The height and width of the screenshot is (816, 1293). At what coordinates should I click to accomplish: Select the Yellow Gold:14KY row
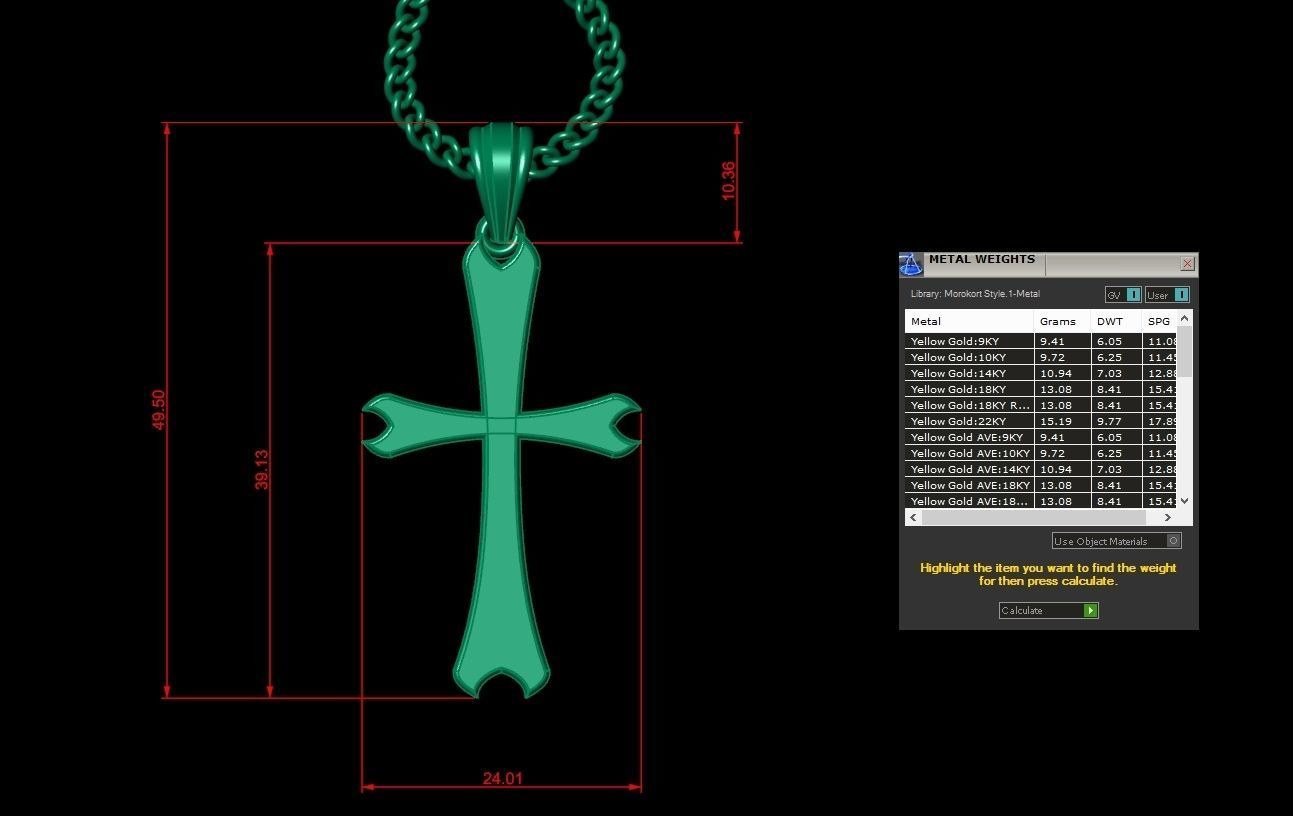(1040, 373)
